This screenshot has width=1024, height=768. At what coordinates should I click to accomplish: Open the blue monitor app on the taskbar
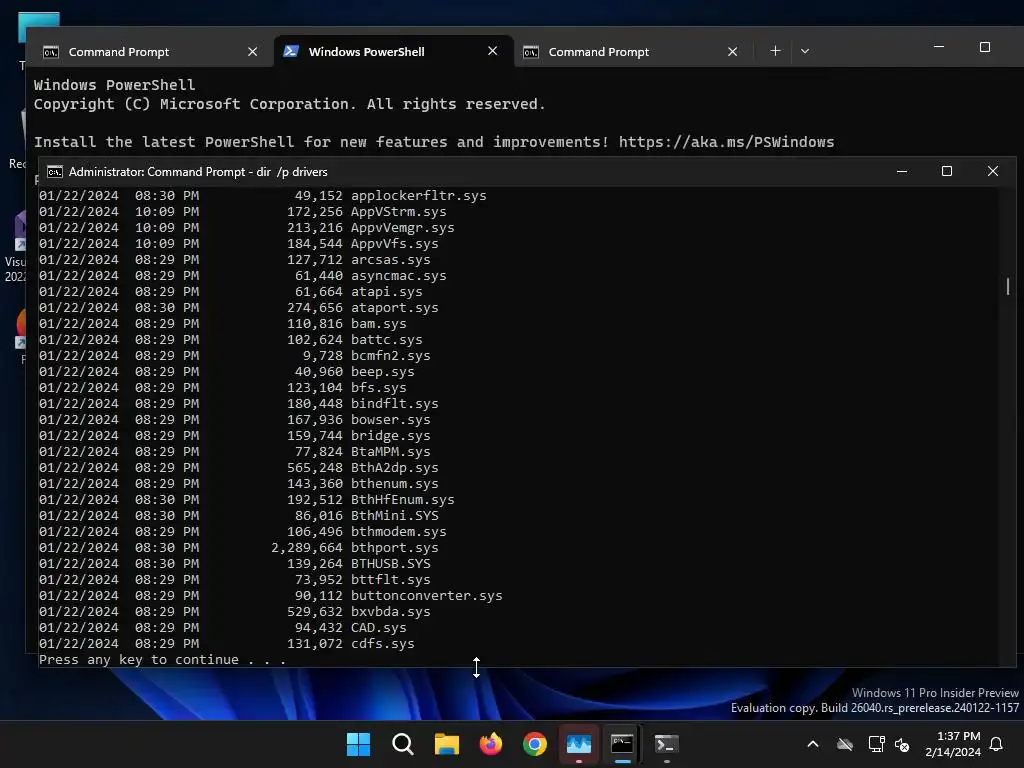(x=579, y=744)
